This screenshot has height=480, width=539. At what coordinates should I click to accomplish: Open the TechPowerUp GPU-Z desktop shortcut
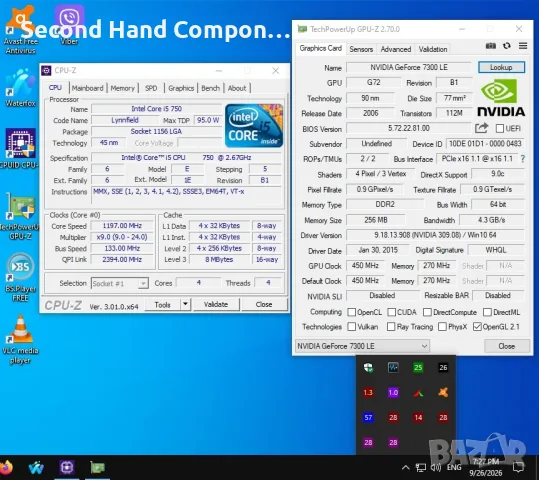20,217
